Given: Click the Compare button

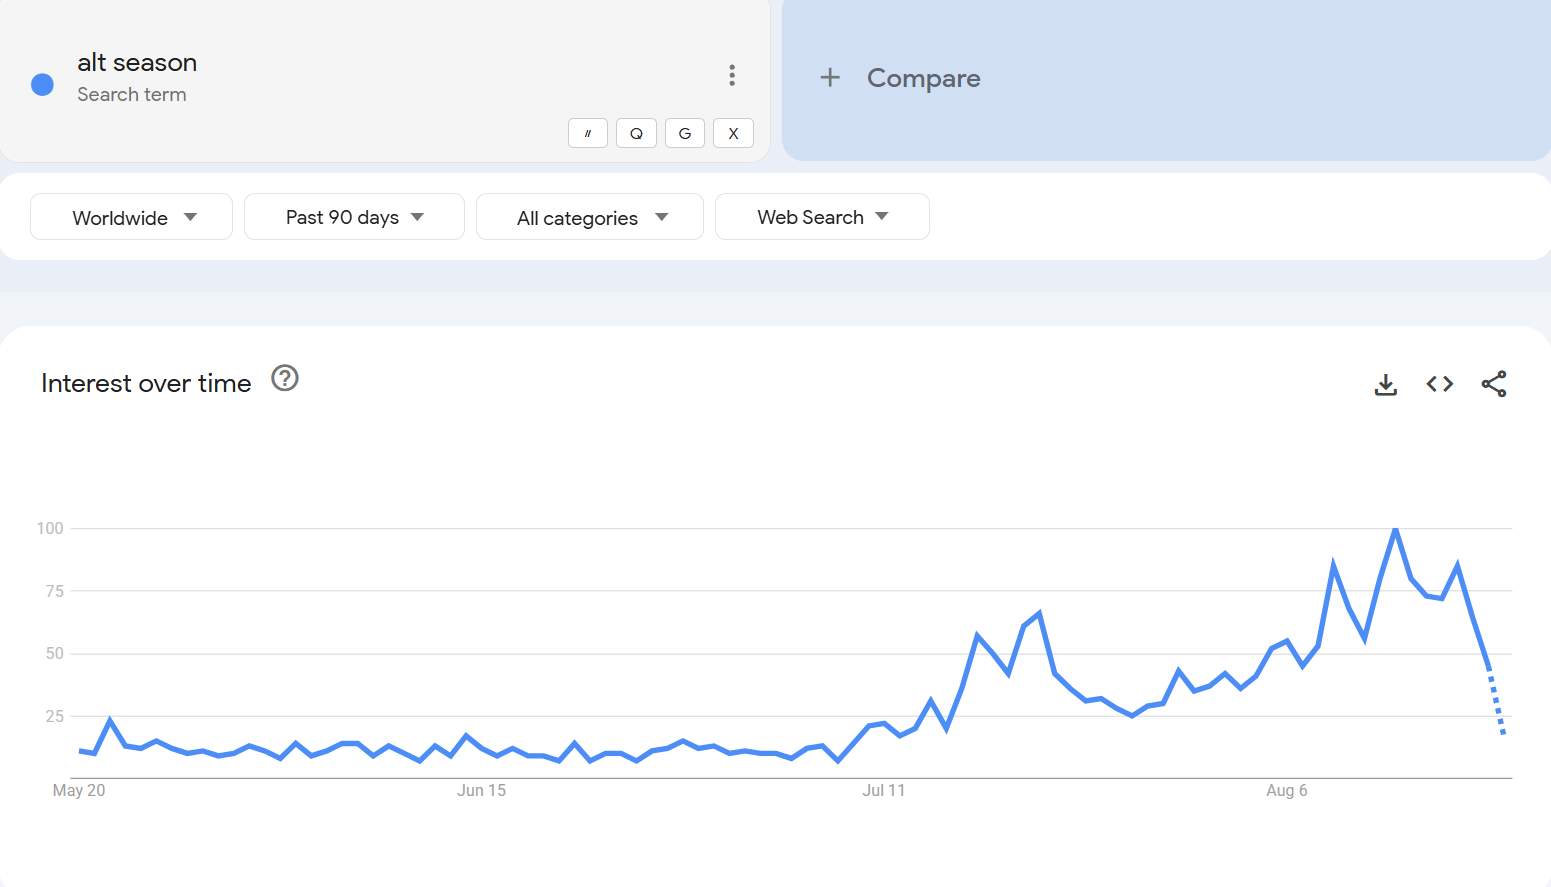Looking at the screenshot, I should (x=923, y=78).
